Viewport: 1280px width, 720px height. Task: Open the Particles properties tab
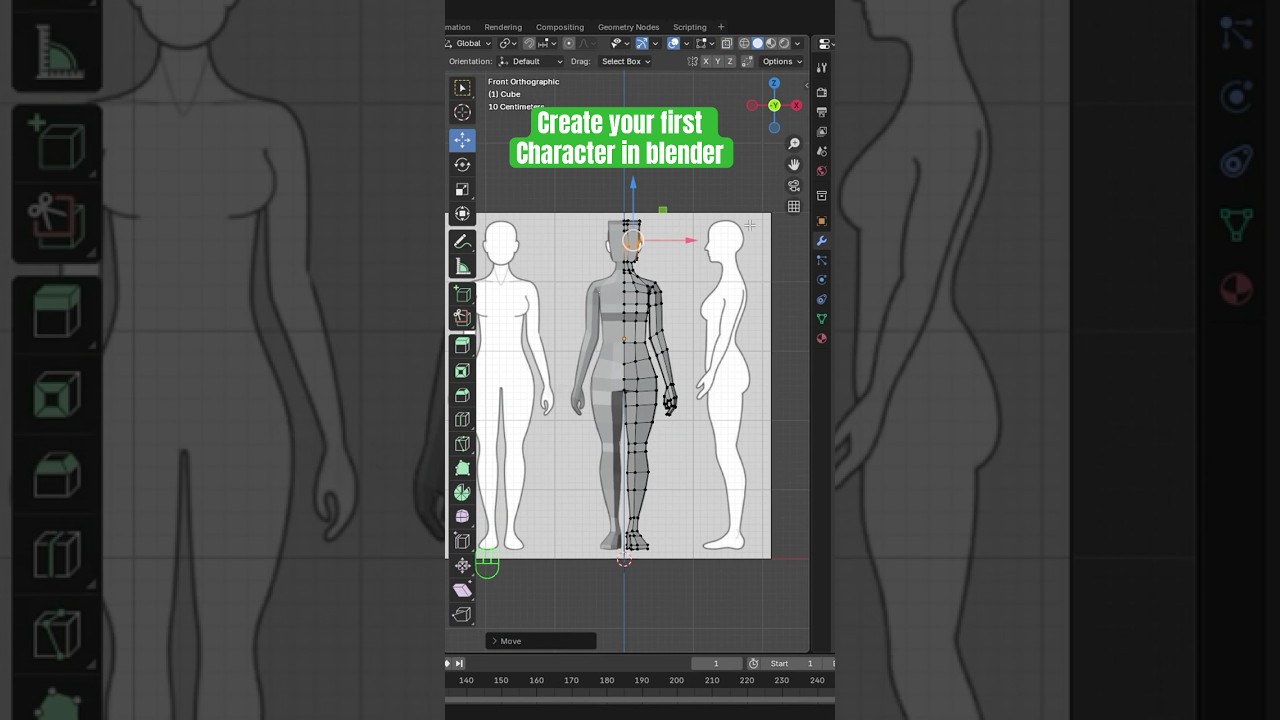click(x=822, y=260)
